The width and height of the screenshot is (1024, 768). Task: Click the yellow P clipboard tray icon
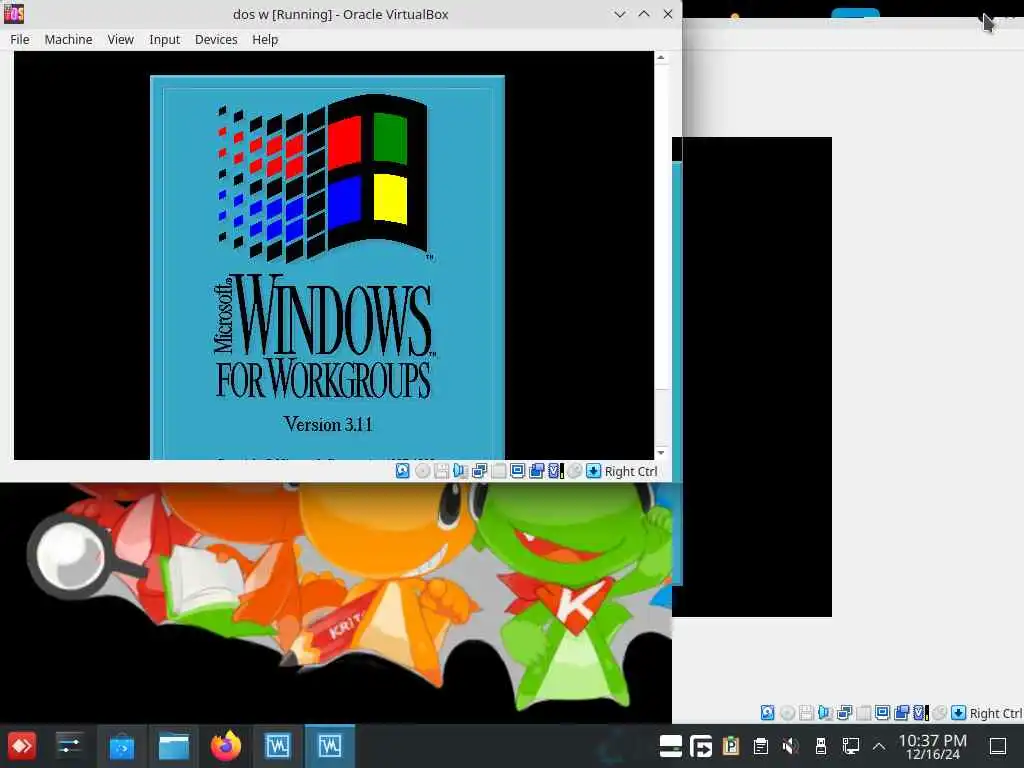[731, 746]
